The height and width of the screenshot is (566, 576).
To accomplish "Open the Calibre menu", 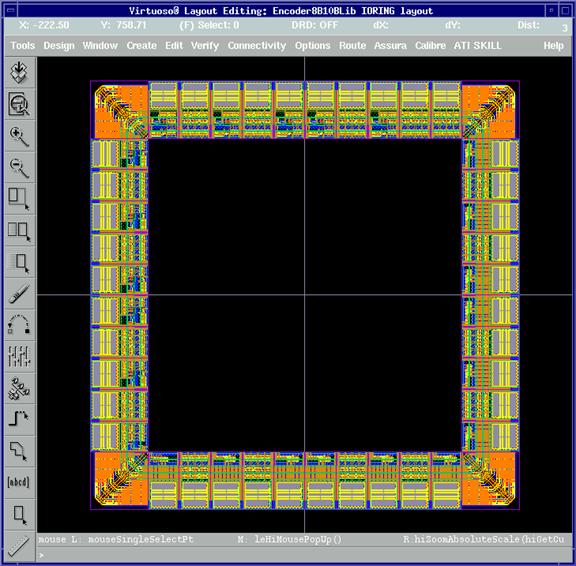I will [430, 46].
